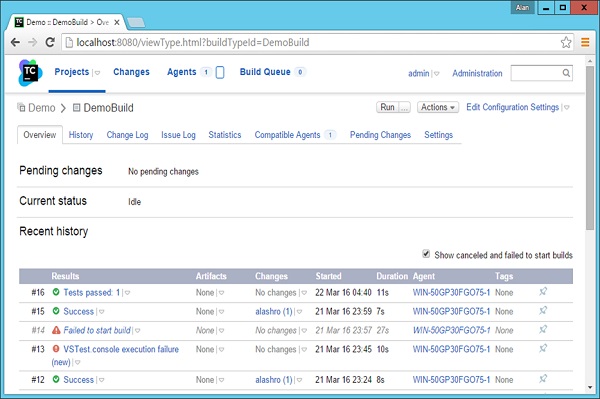Open the Settings tab

click(439, 135)
